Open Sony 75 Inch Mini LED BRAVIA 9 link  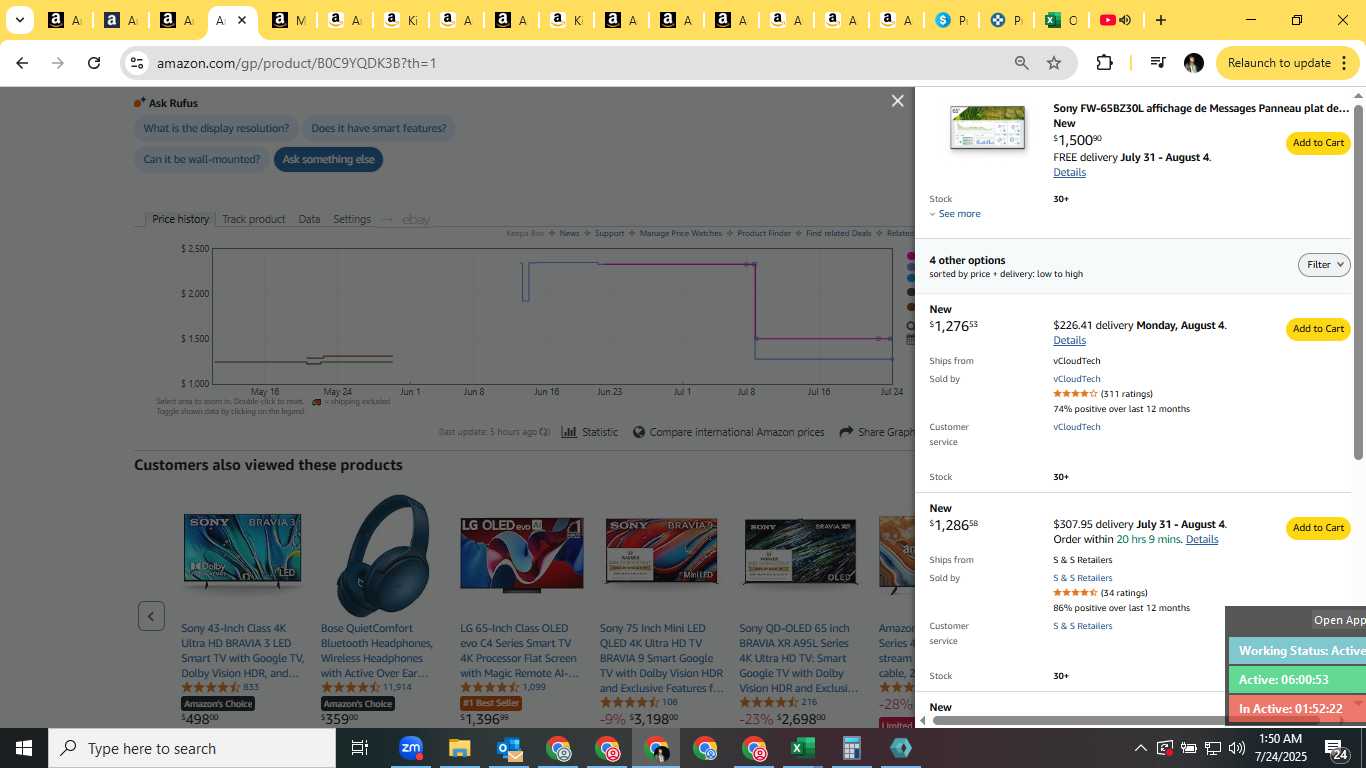click(661, 658)
